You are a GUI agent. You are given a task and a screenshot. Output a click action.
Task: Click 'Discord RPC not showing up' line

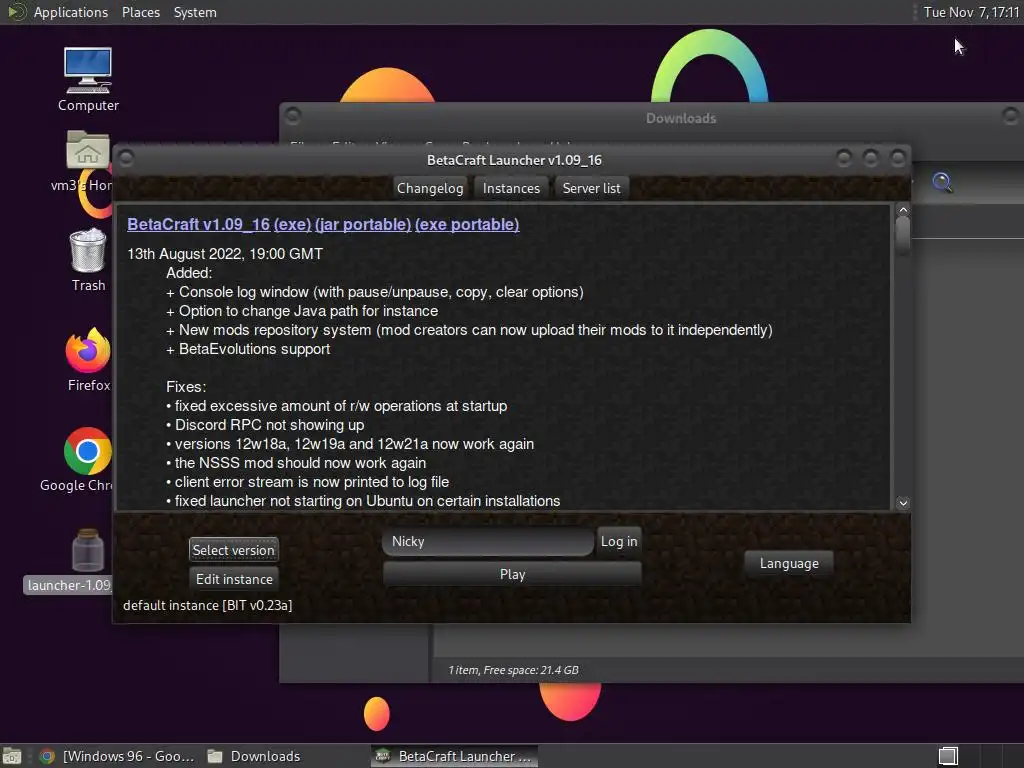pos(265,424)
